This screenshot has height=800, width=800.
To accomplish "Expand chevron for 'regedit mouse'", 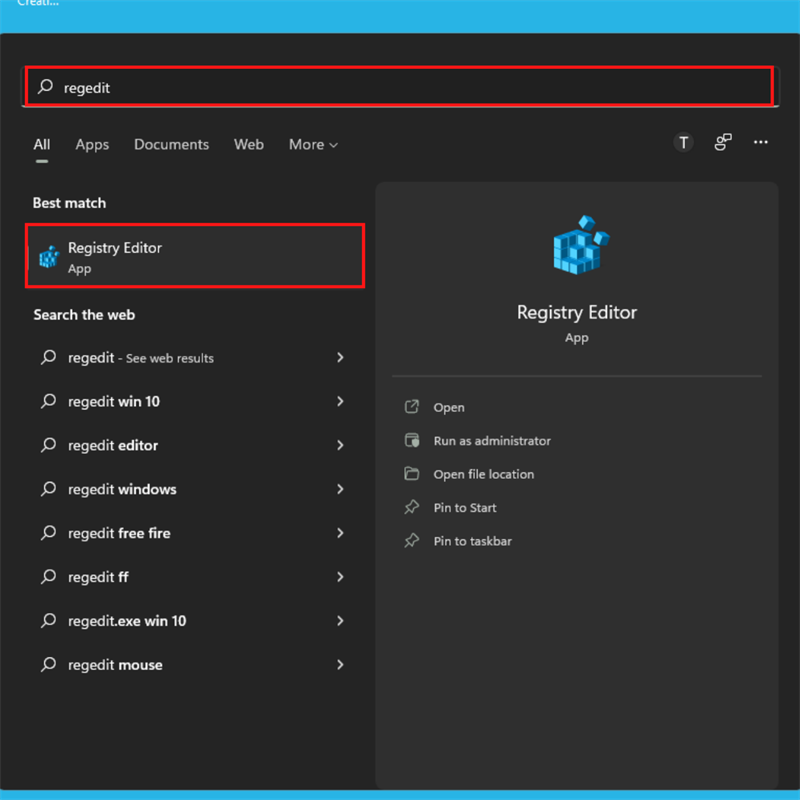I will 340,665.
